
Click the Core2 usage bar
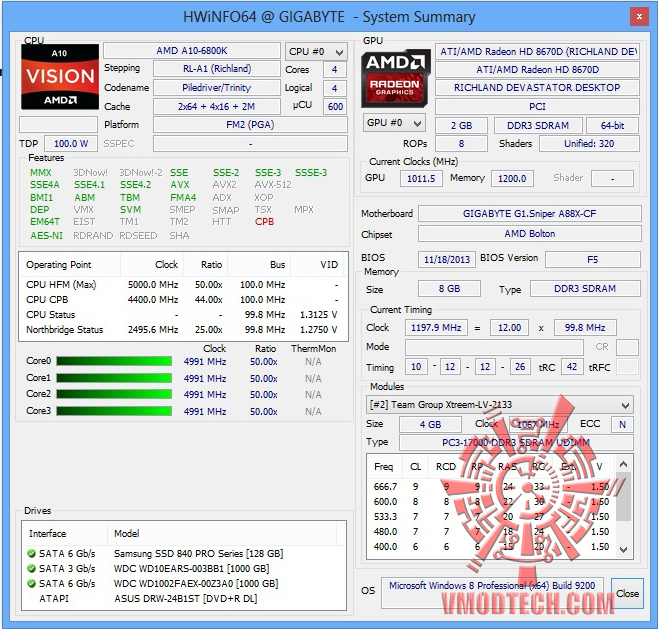pos(114,394)
